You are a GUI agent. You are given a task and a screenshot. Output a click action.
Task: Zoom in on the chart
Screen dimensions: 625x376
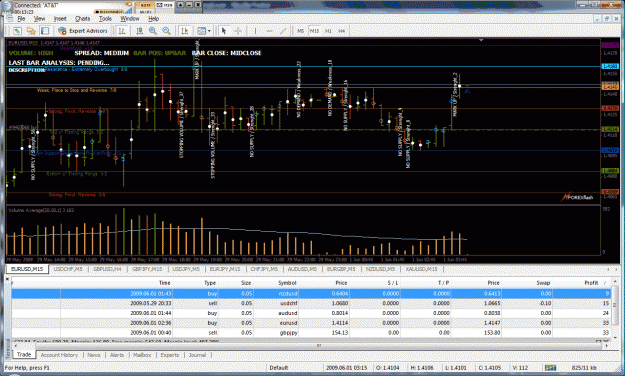coord(153,31)
